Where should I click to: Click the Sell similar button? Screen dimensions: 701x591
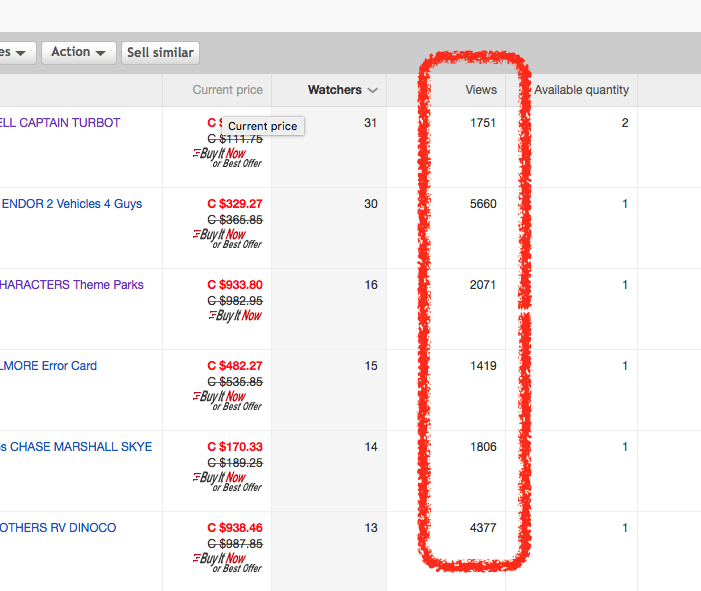point(160,52)
